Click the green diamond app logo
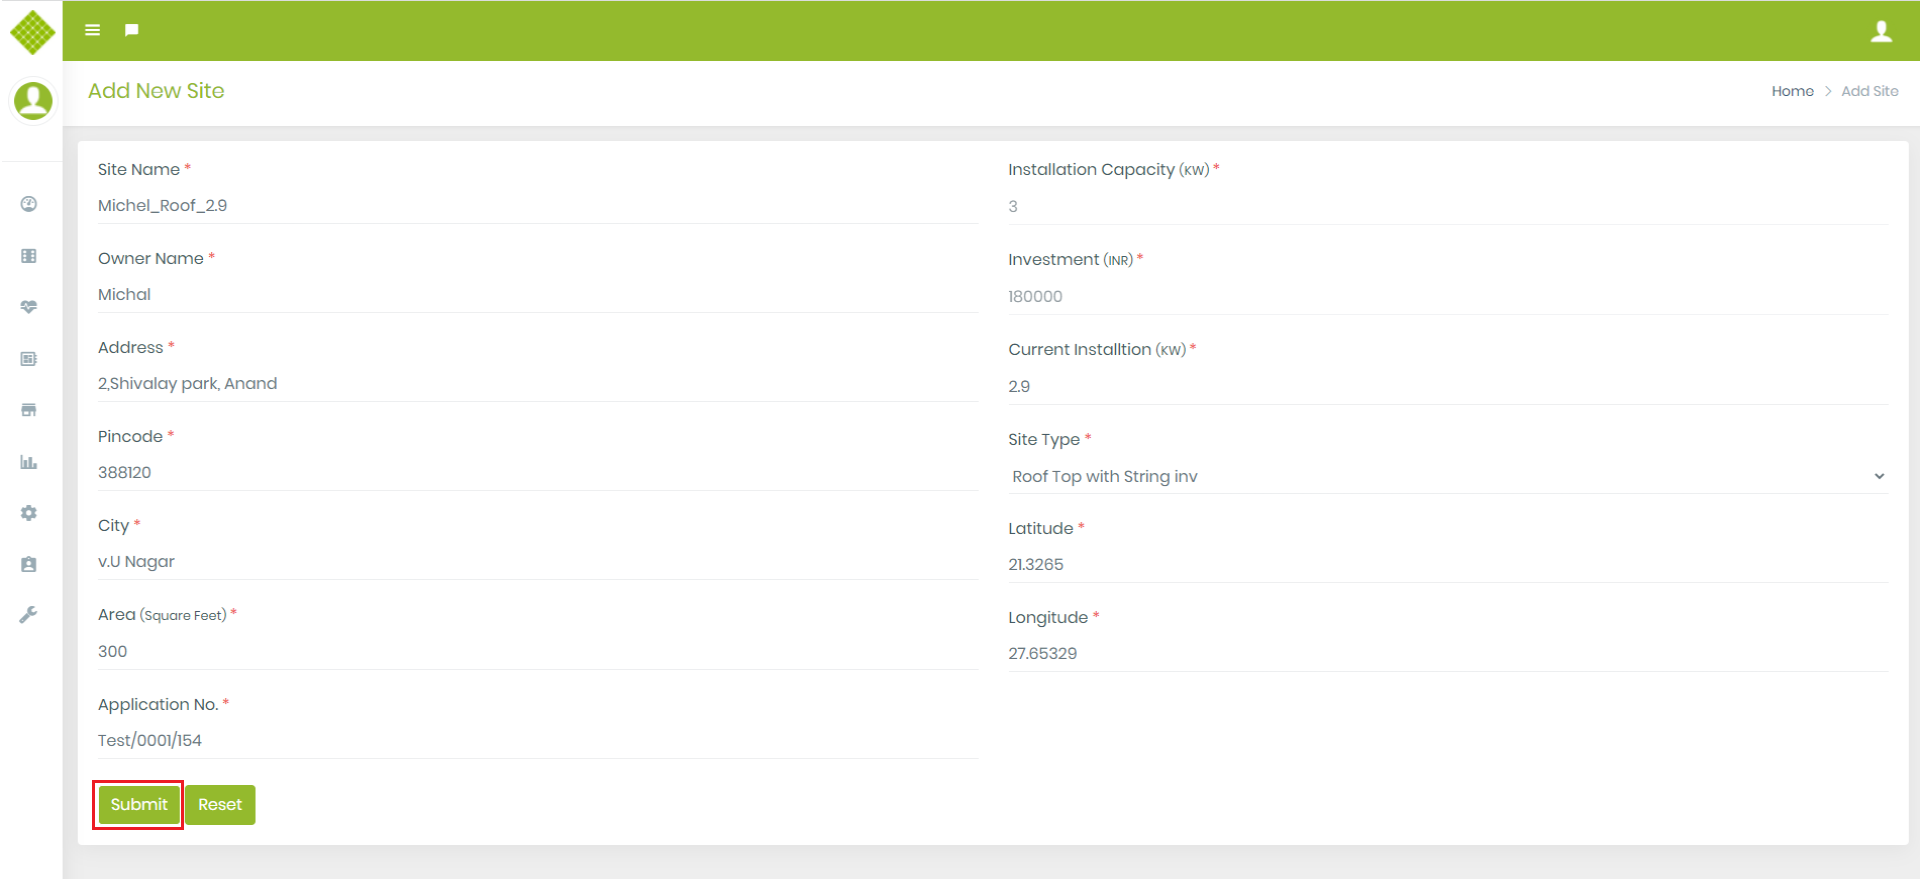This screenshot has height=879, width=1920. click(32, 32)
